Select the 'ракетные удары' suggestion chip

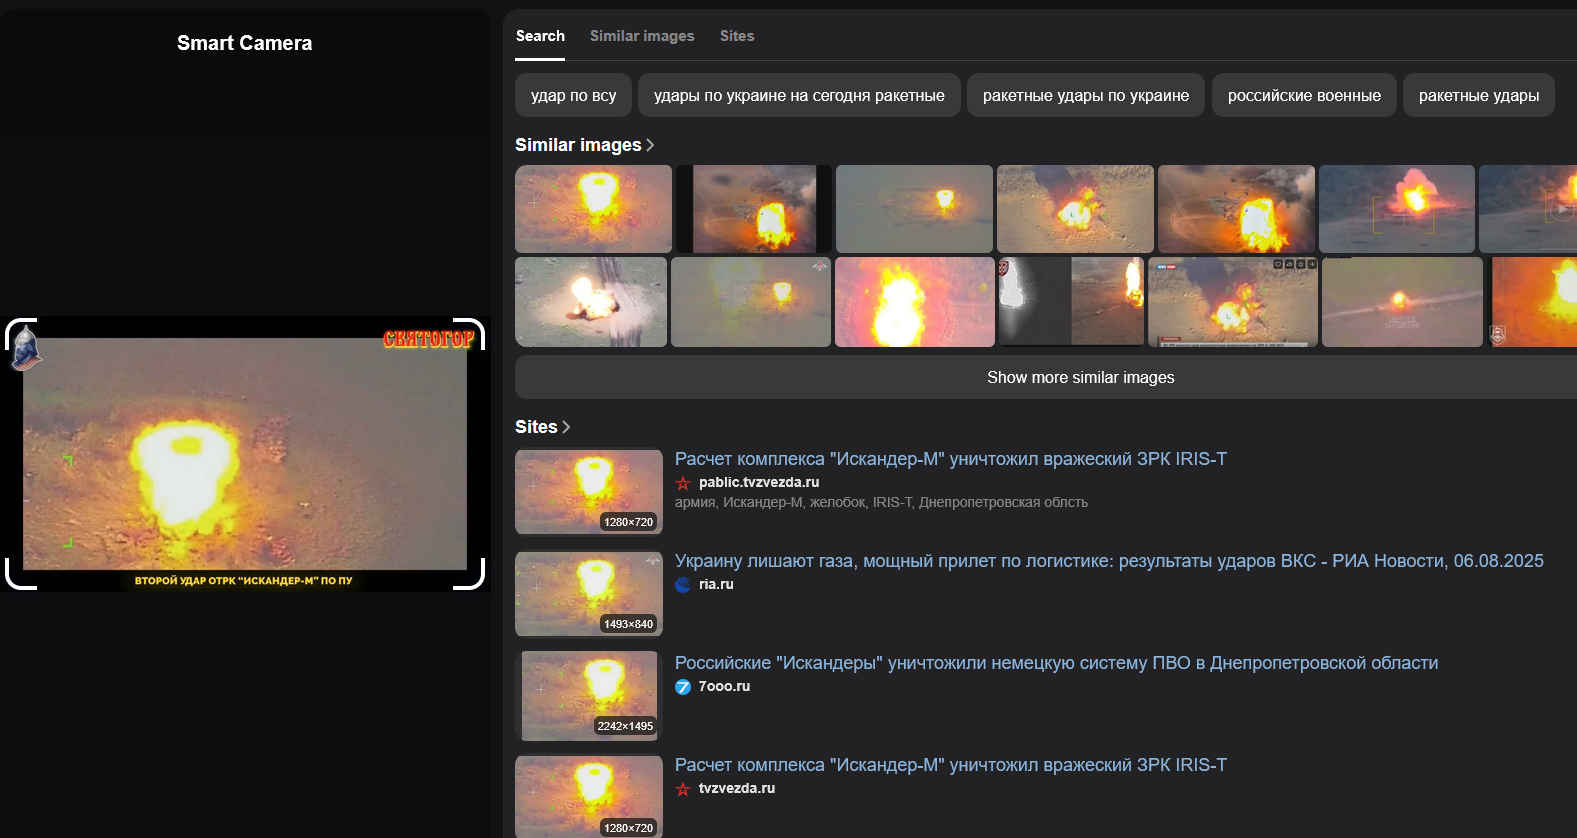pos(1479,95)
